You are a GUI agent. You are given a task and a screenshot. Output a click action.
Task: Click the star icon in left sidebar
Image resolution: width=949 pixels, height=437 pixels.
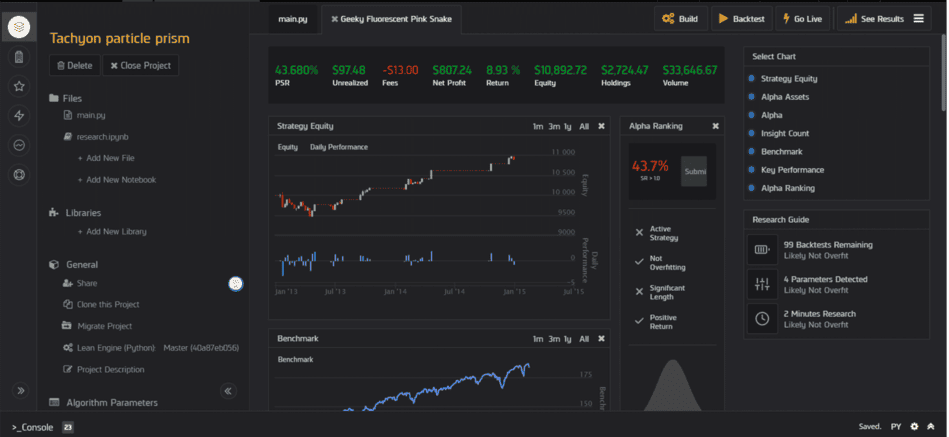[18, 86]
